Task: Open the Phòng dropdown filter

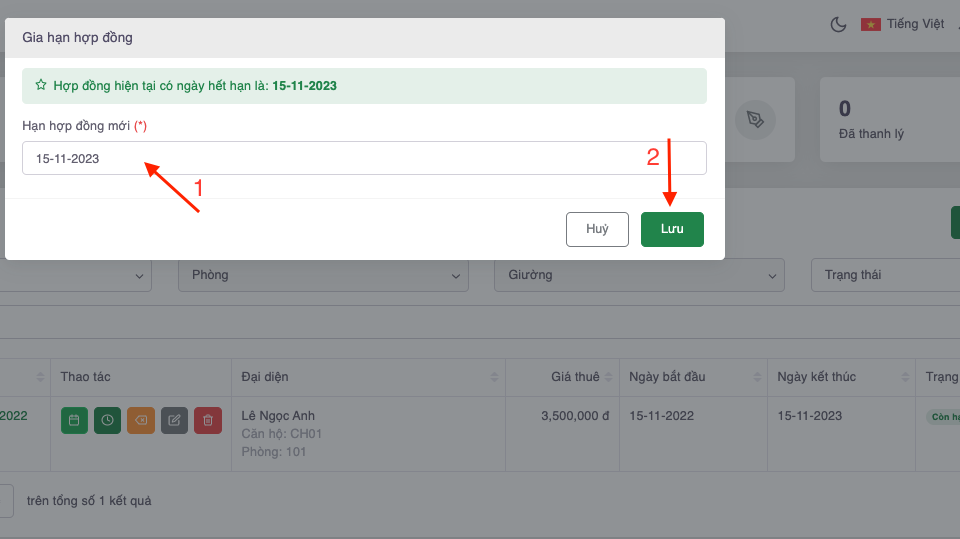Action: 323,275
